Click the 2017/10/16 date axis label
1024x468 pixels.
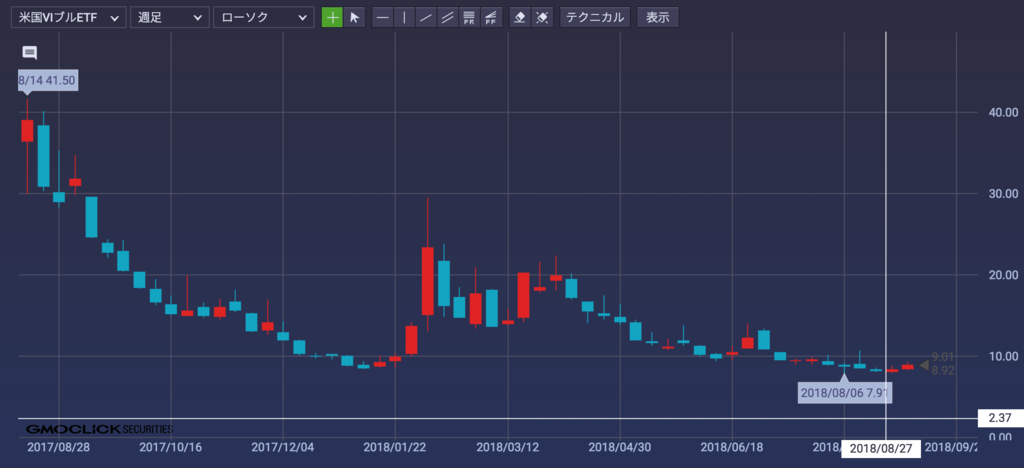[170, 448]
